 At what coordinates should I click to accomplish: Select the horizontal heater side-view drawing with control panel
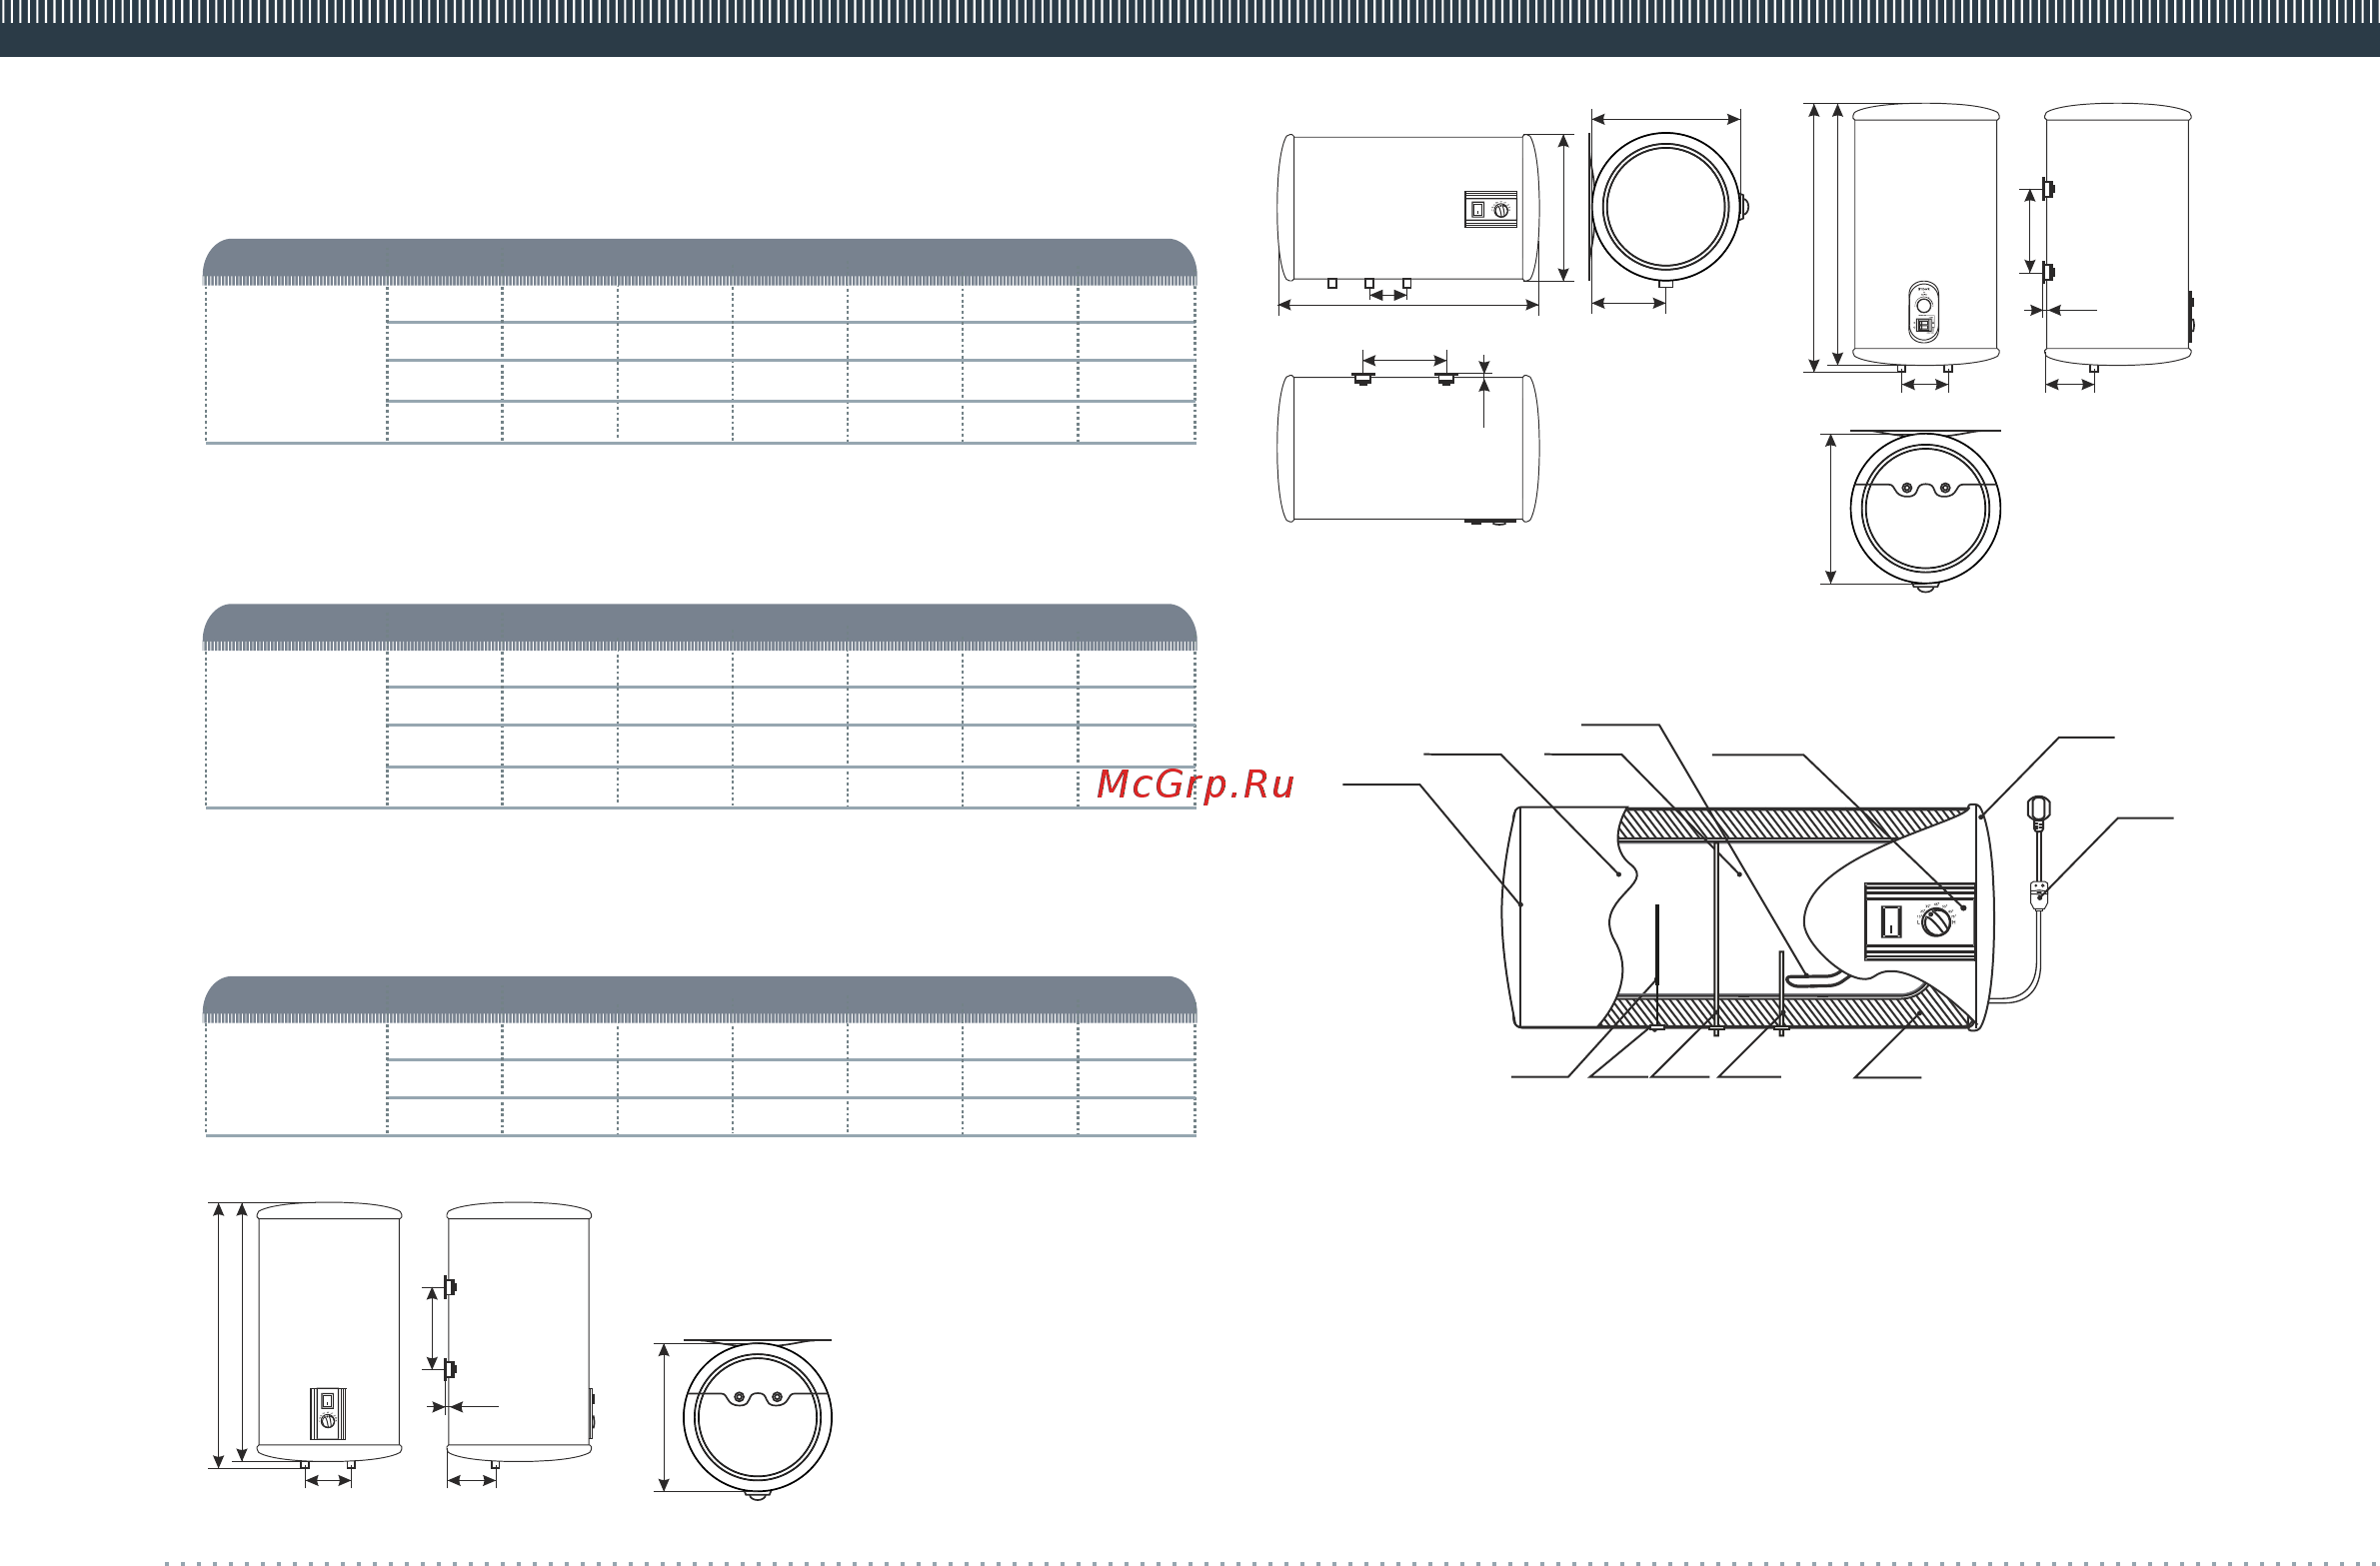1409,210
